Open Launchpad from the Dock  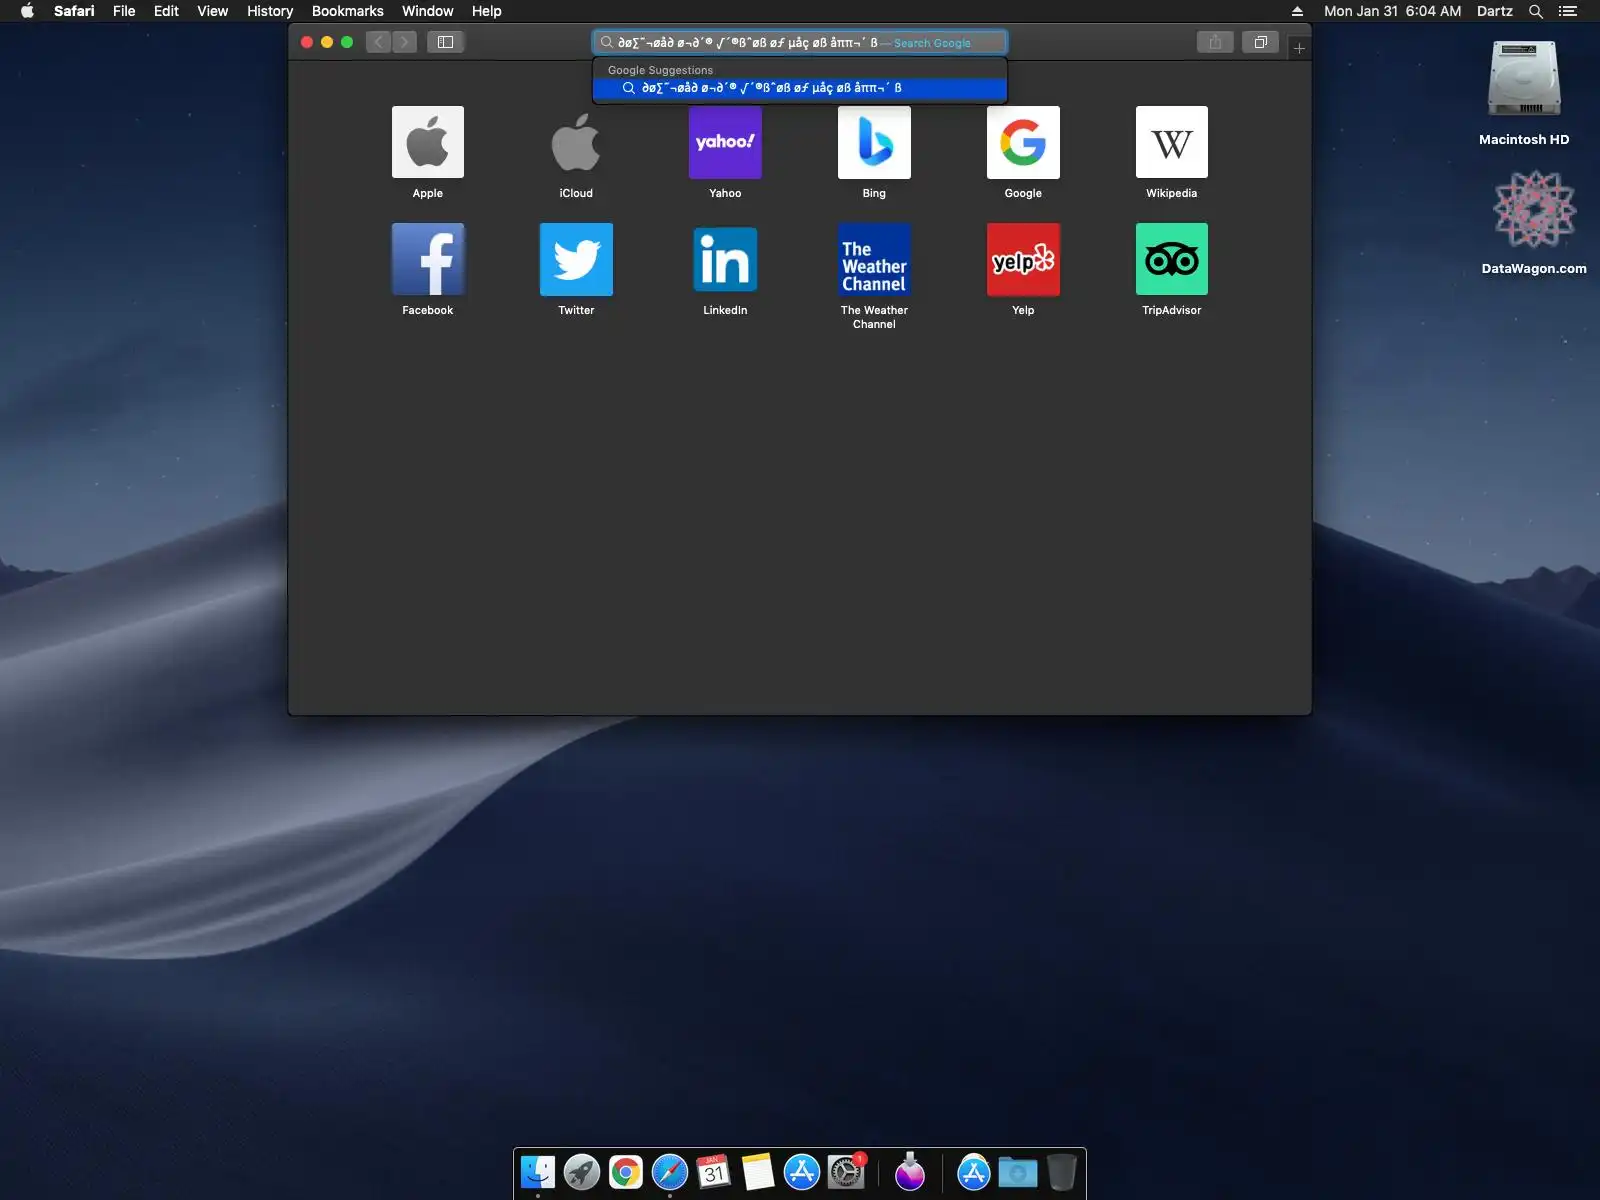[x=582, y=1171]
